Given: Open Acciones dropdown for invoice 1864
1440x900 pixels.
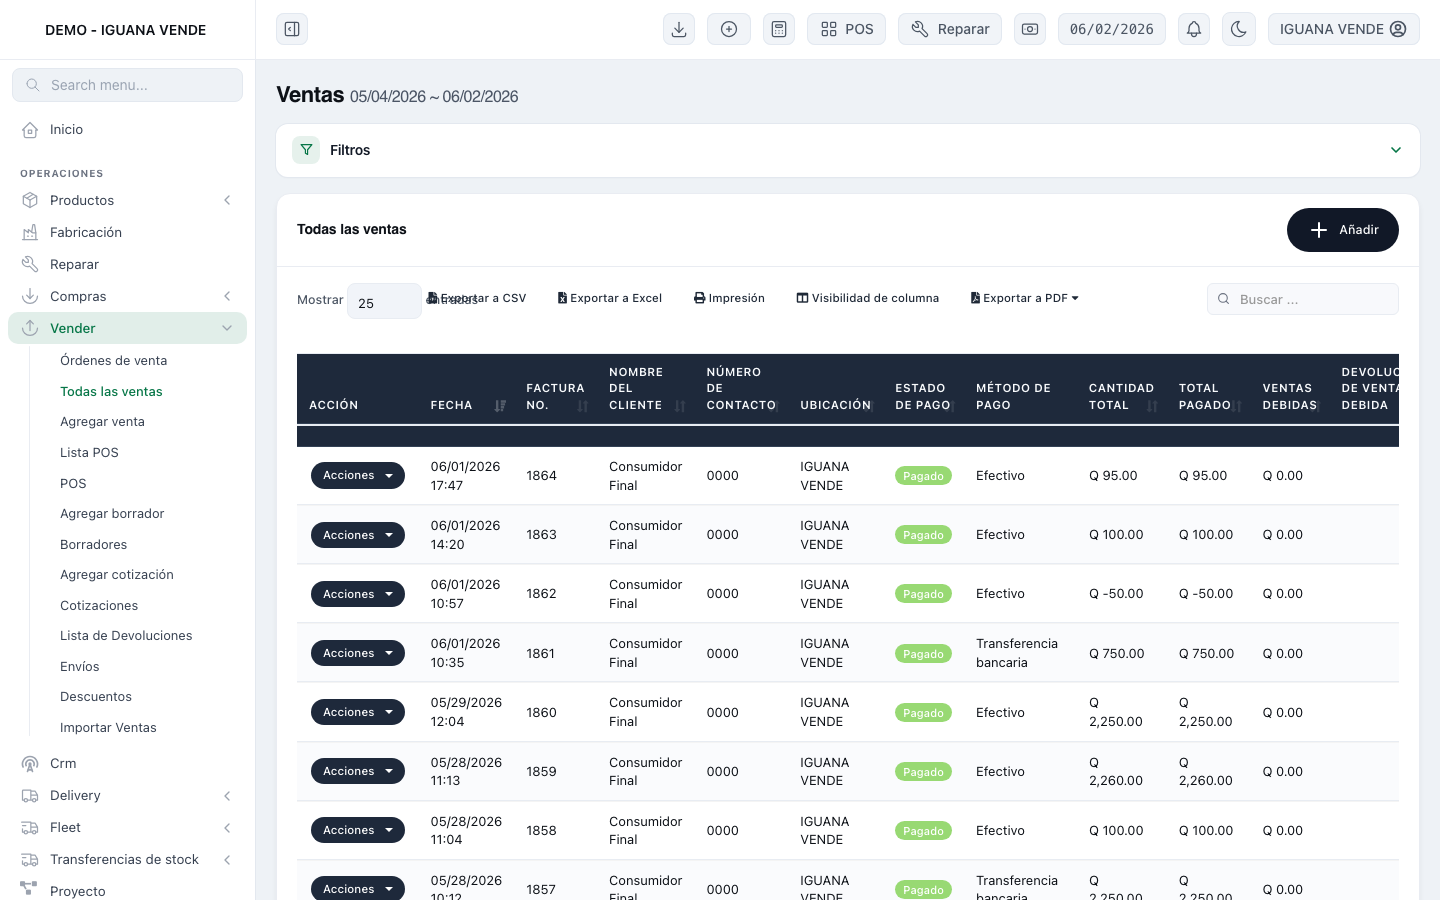Looking at the screenshot, I should click(358, 476).
